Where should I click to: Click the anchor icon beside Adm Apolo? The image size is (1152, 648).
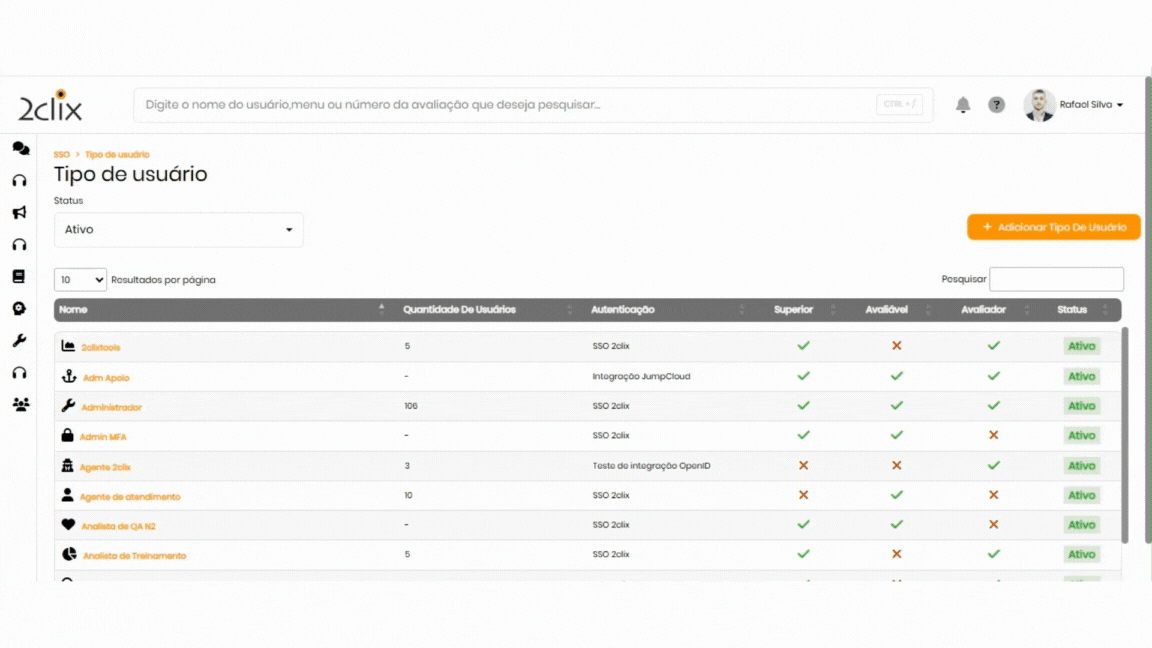68,377
